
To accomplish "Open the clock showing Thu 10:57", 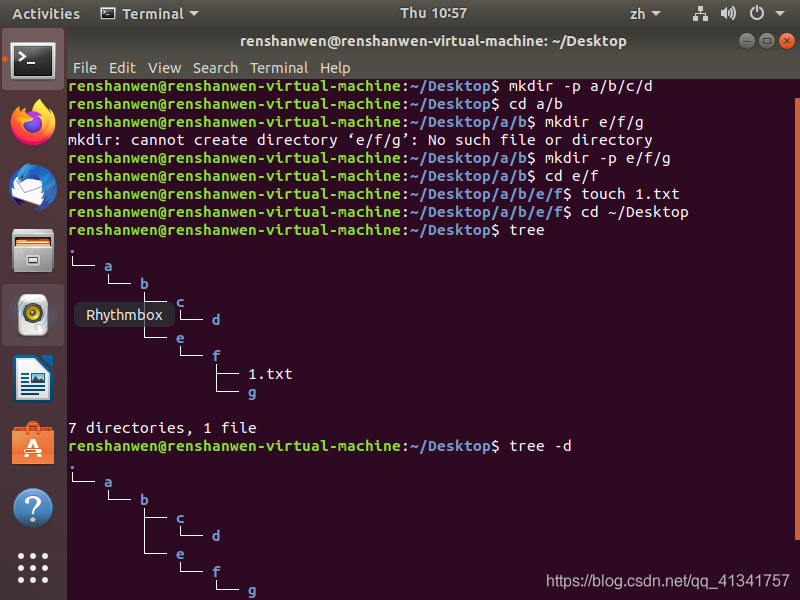I will pos(433,13).
